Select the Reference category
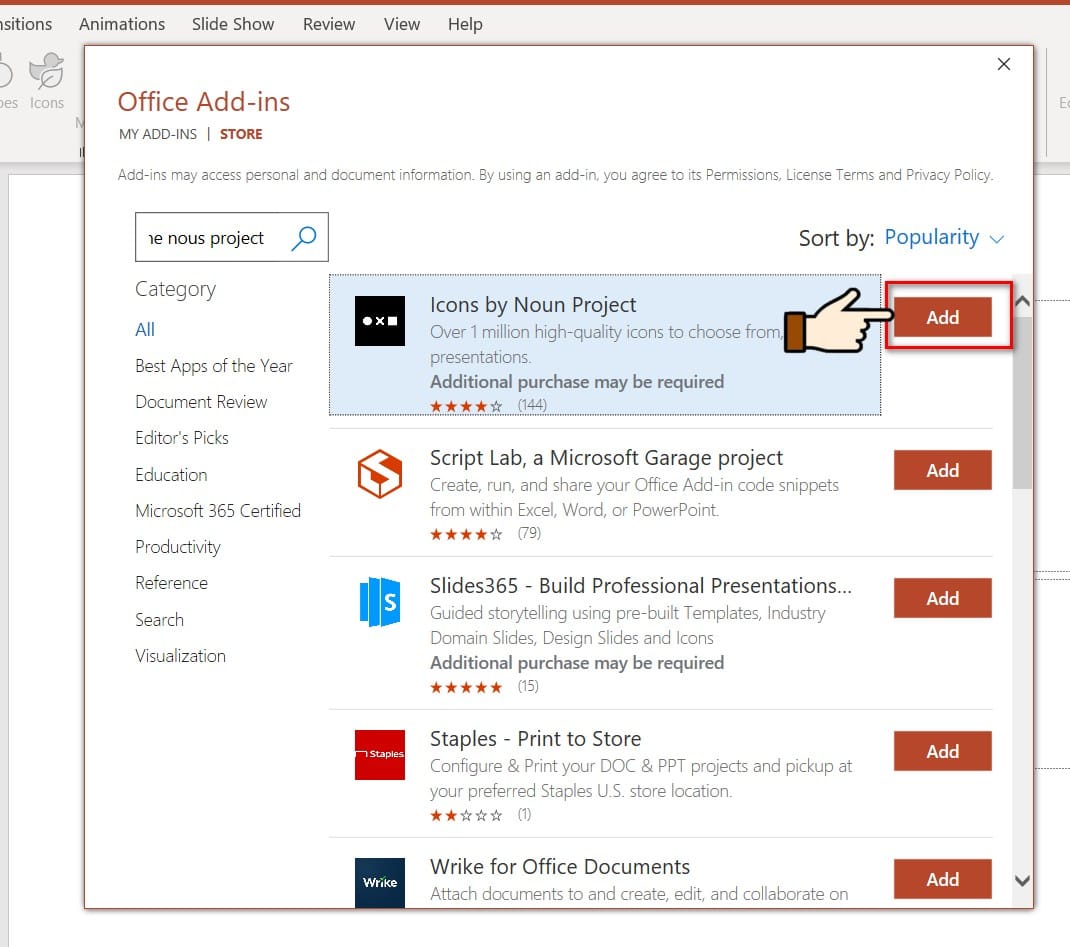The height and width of the screenshot is (947, 1070). point(171,583)
